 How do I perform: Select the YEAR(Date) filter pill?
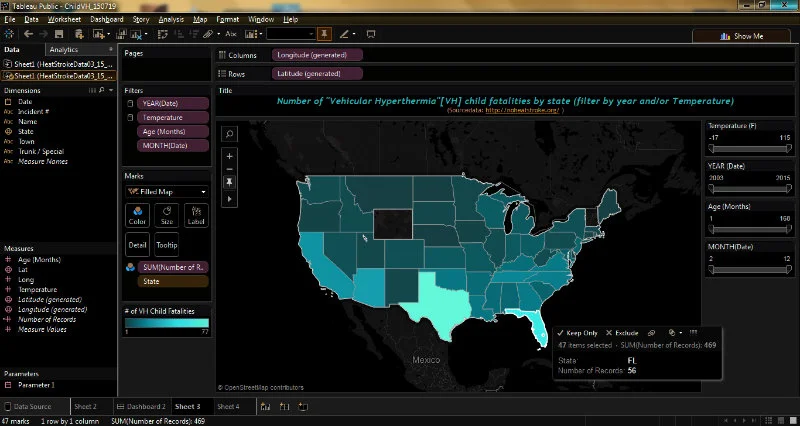point(172,103)
